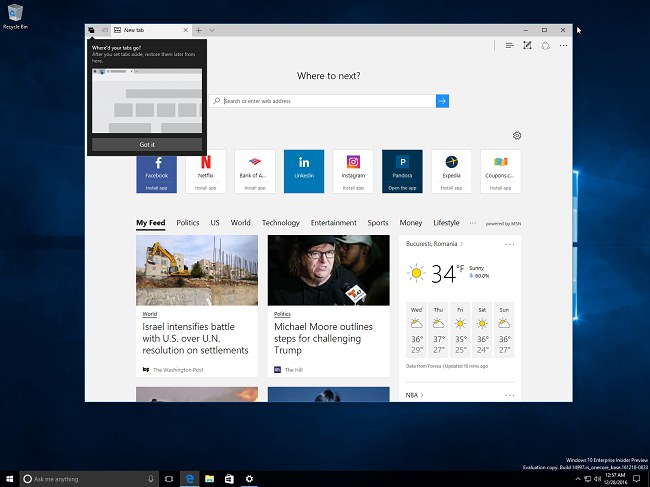This screenshot has width=650, height=487.
Task: Open the tabs you've set aside icon
Action: click(x=91, y=30)
